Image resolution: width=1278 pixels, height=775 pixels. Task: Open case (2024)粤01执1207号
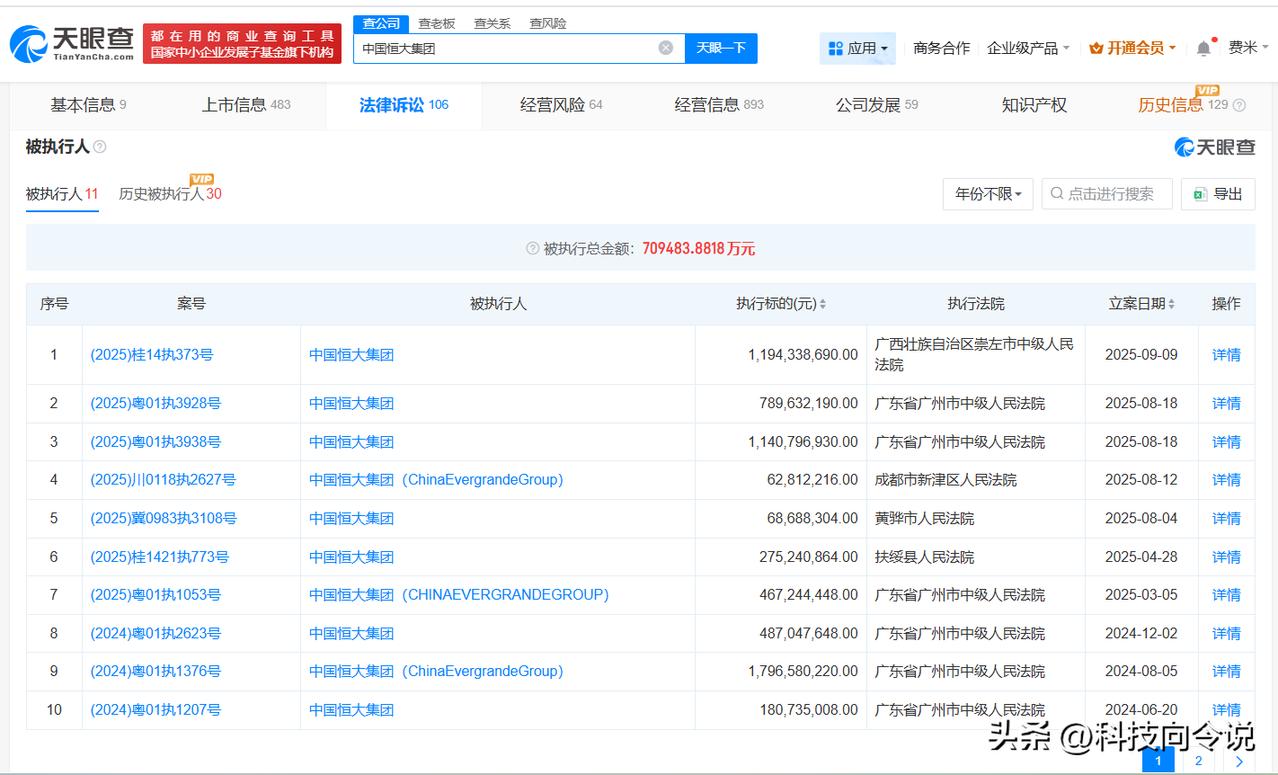pyautogui.click(x=156, y=710)
